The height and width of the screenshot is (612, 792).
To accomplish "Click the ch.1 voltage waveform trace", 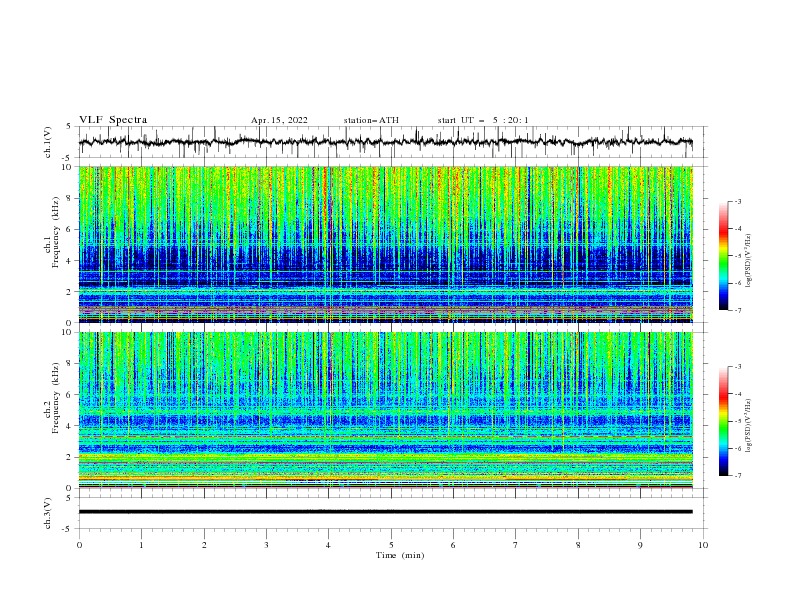I will coord(385,142).
